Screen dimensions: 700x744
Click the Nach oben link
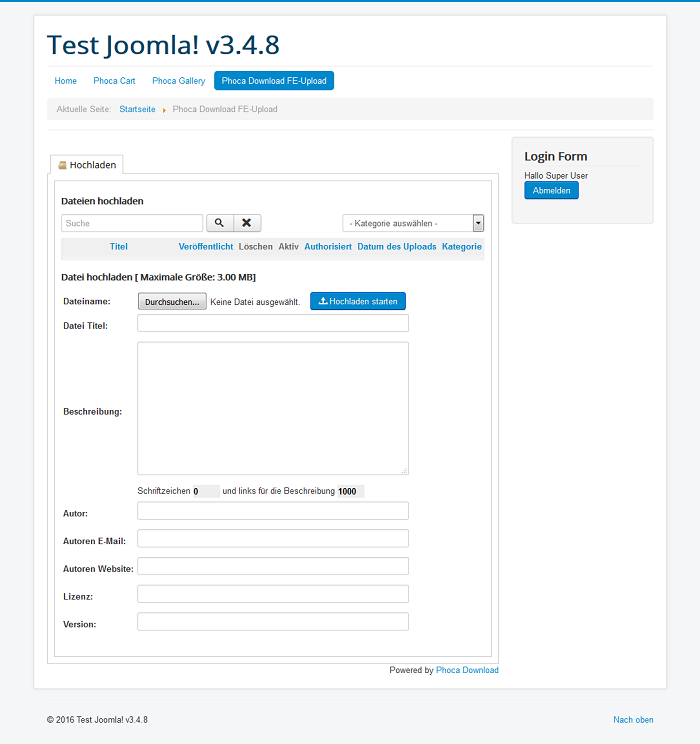click(633, 720)
